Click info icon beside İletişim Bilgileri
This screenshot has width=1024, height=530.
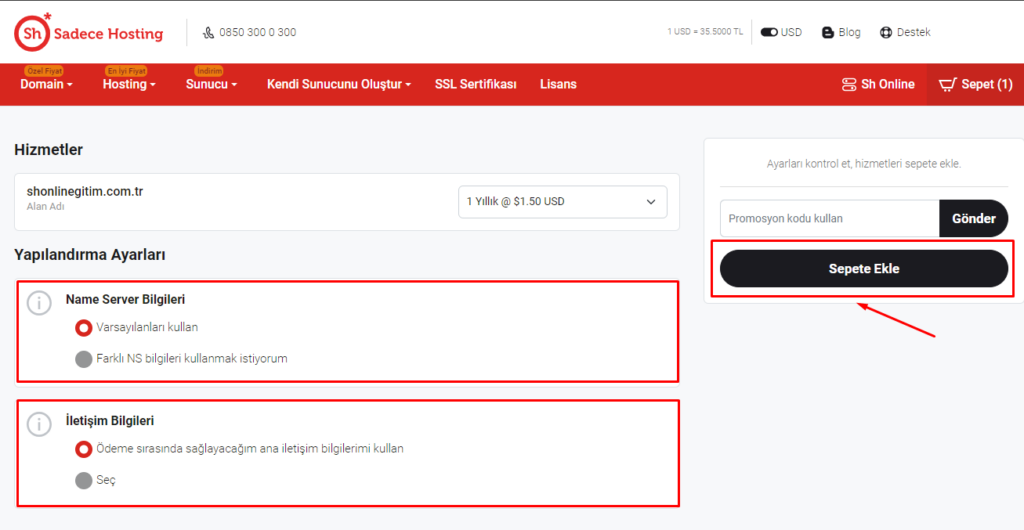(x=39, y=424)
